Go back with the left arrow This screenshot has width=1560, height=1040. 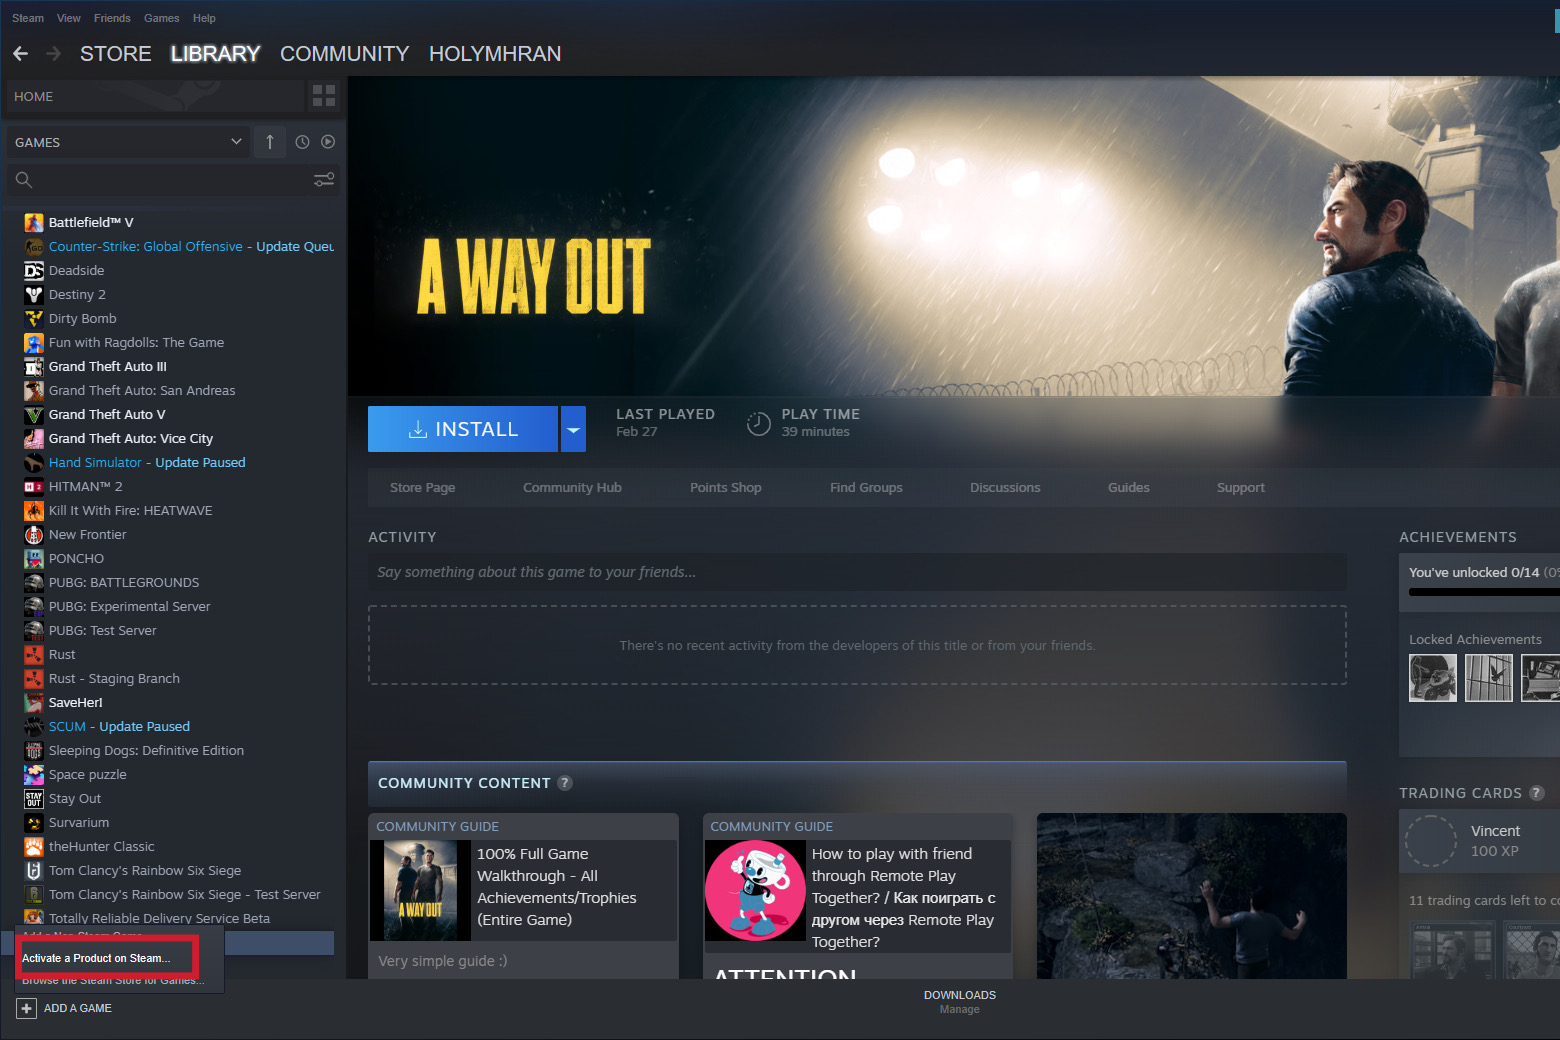[20, 54]
